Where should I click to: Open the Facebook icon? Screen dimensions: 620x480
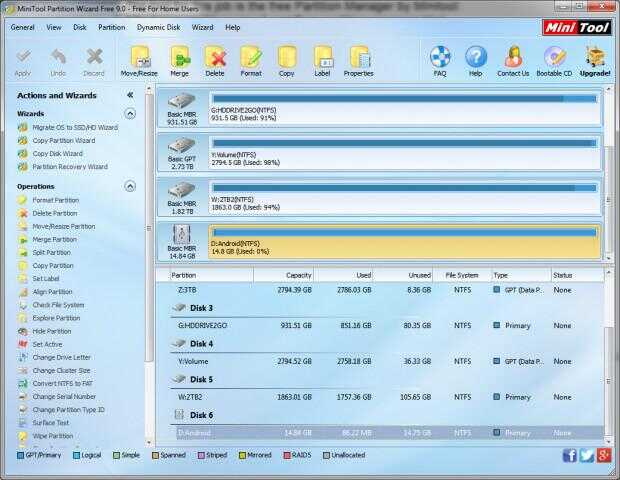[569, 455]
